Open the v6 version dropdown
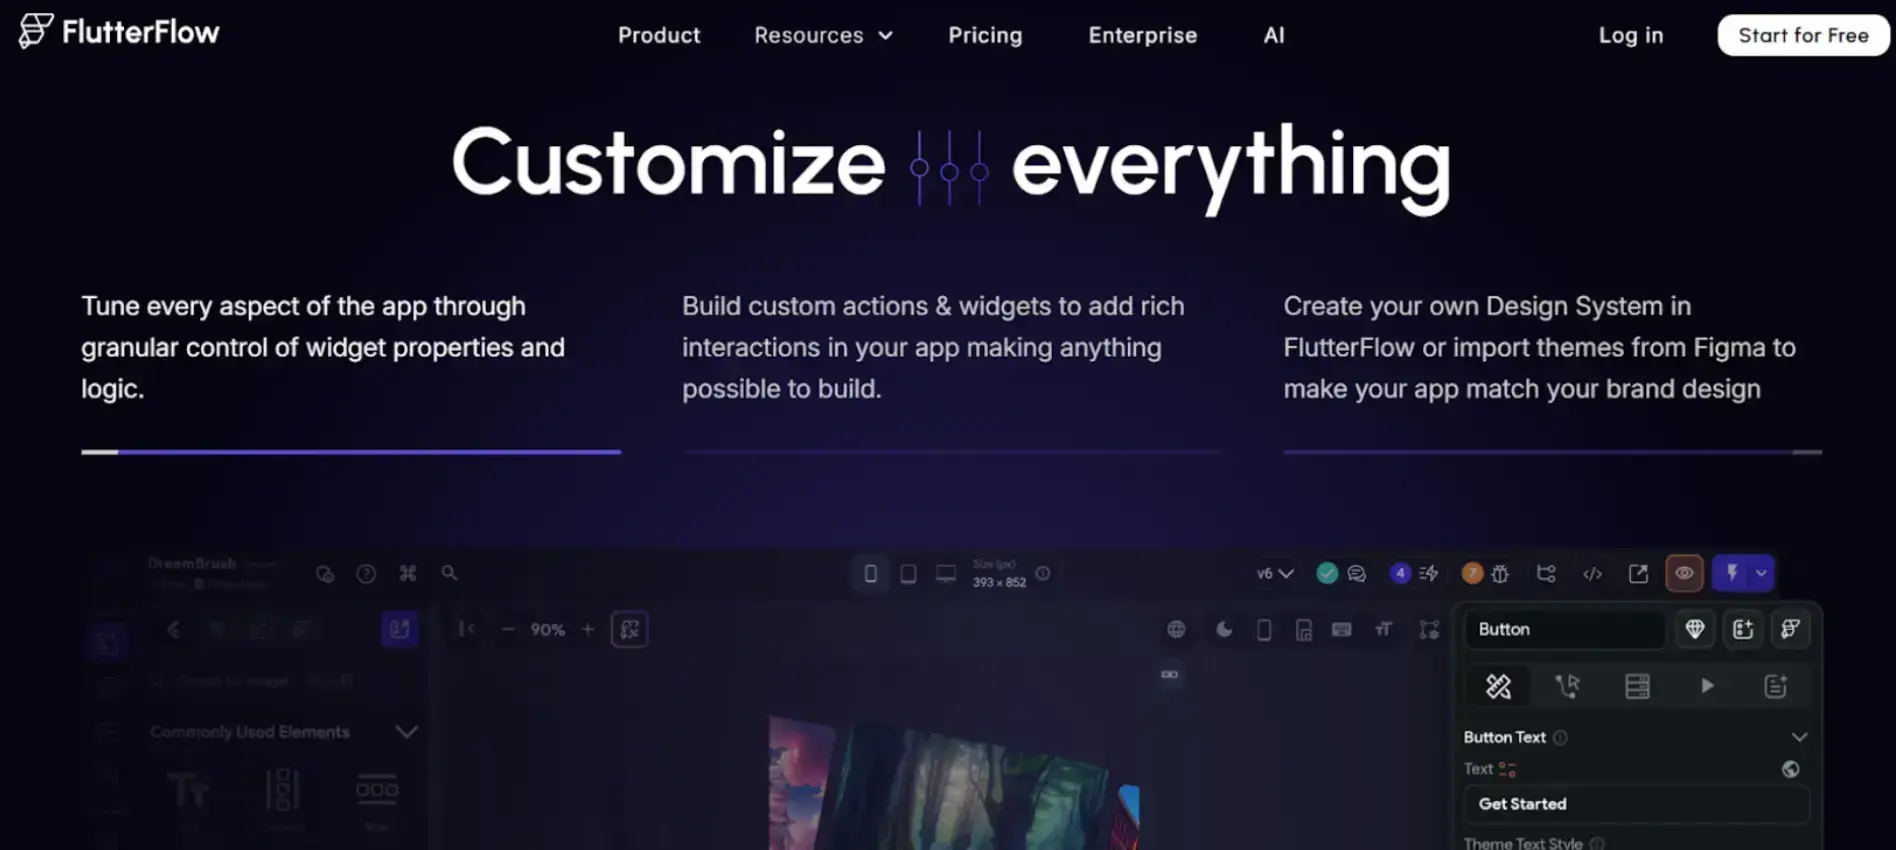The height and width of the screenshot is (850, 1896). tap(1274, 574)
